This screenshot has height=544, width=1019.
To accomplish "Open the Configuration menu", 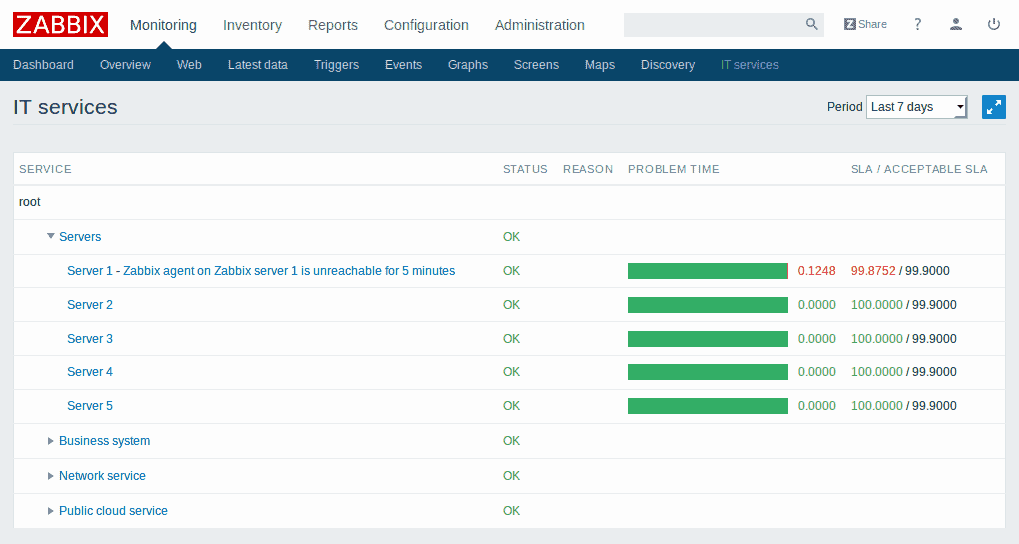I will (426, 25).
